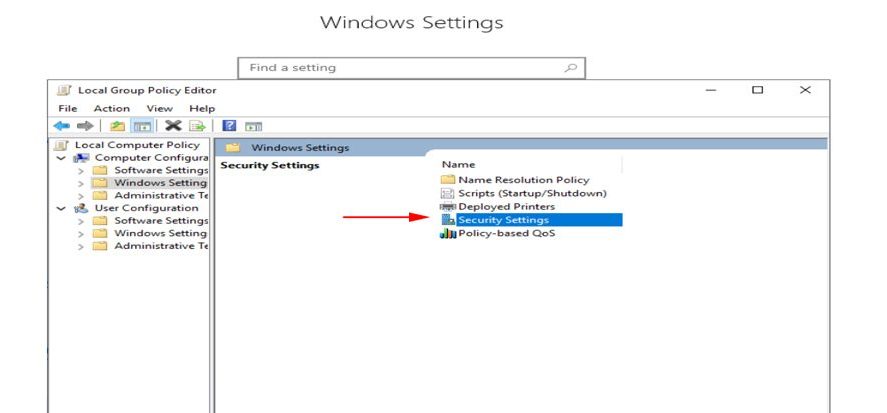Expand Administrative Templates under Computer Configuration
The image size is (887, 413).
(x=81, y=196)
